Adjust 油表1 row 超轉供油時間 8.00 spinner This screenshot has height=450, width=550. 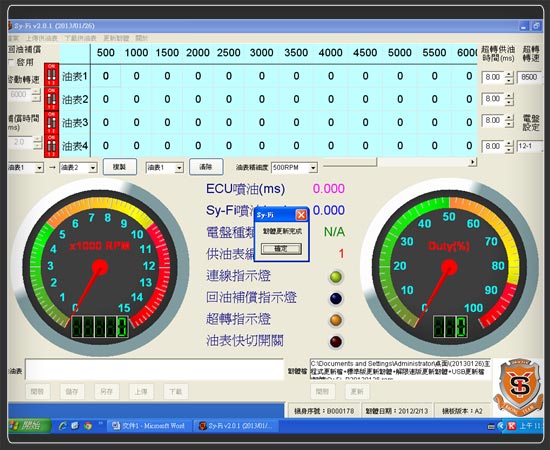509,77
